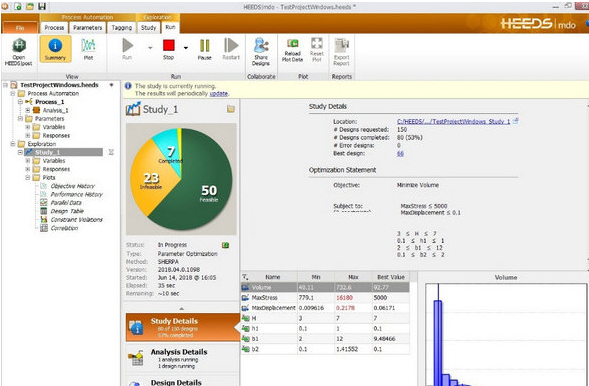Select the Run ribbon tab
This screenshot has width=589, height=386.
pyautogui.click(x=170, y=27)
